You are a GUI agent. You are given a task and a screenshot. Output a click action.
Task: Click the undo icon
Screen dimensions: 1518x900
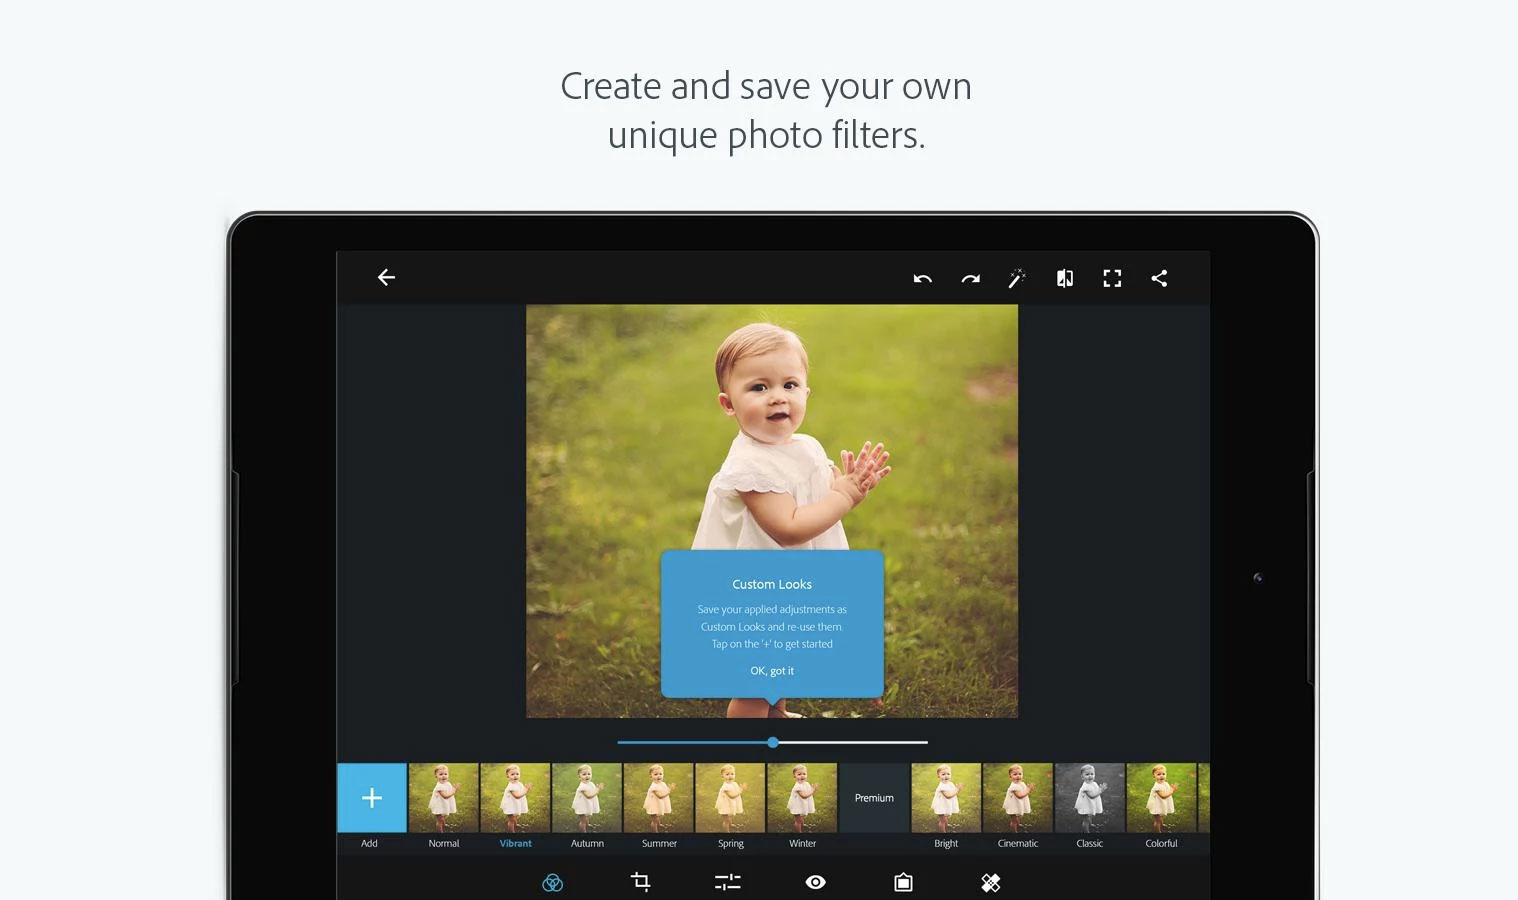pyautogui.click(x=922, y=279)
